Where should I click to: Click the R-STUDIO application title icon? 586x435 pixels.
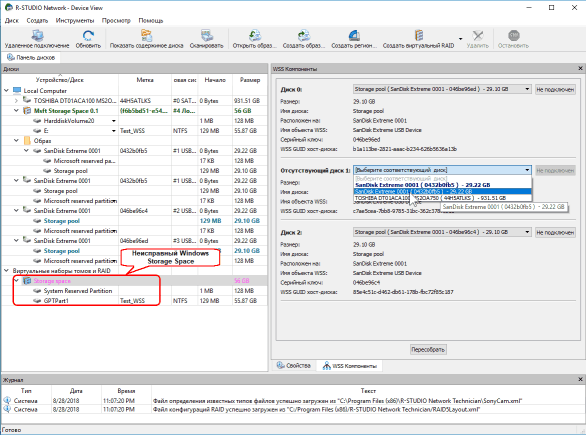click(x=8, y=7)
